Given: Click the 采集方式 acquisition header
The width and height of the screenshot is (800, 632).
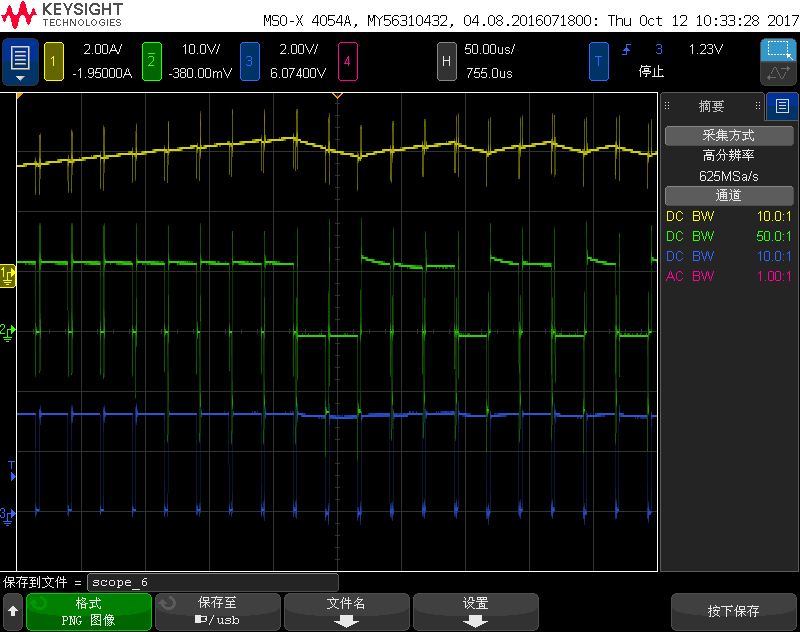Looking at the screenshot, I should [729, 135].
